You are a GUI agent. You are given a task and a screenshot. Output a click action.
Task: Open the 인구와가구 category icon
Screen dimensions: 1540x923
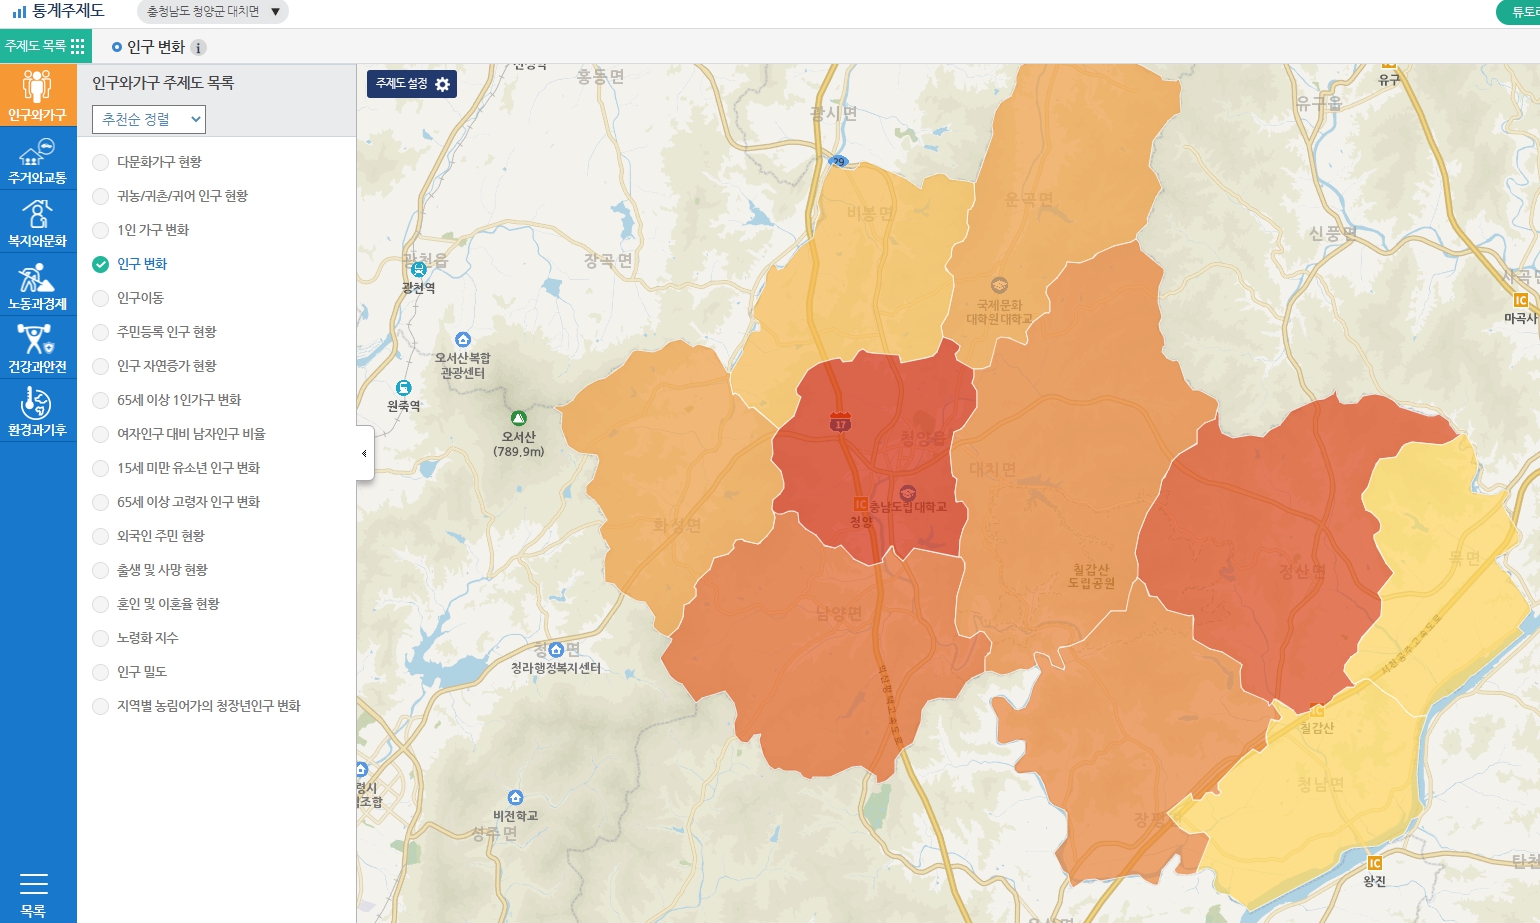click(38, 96)
